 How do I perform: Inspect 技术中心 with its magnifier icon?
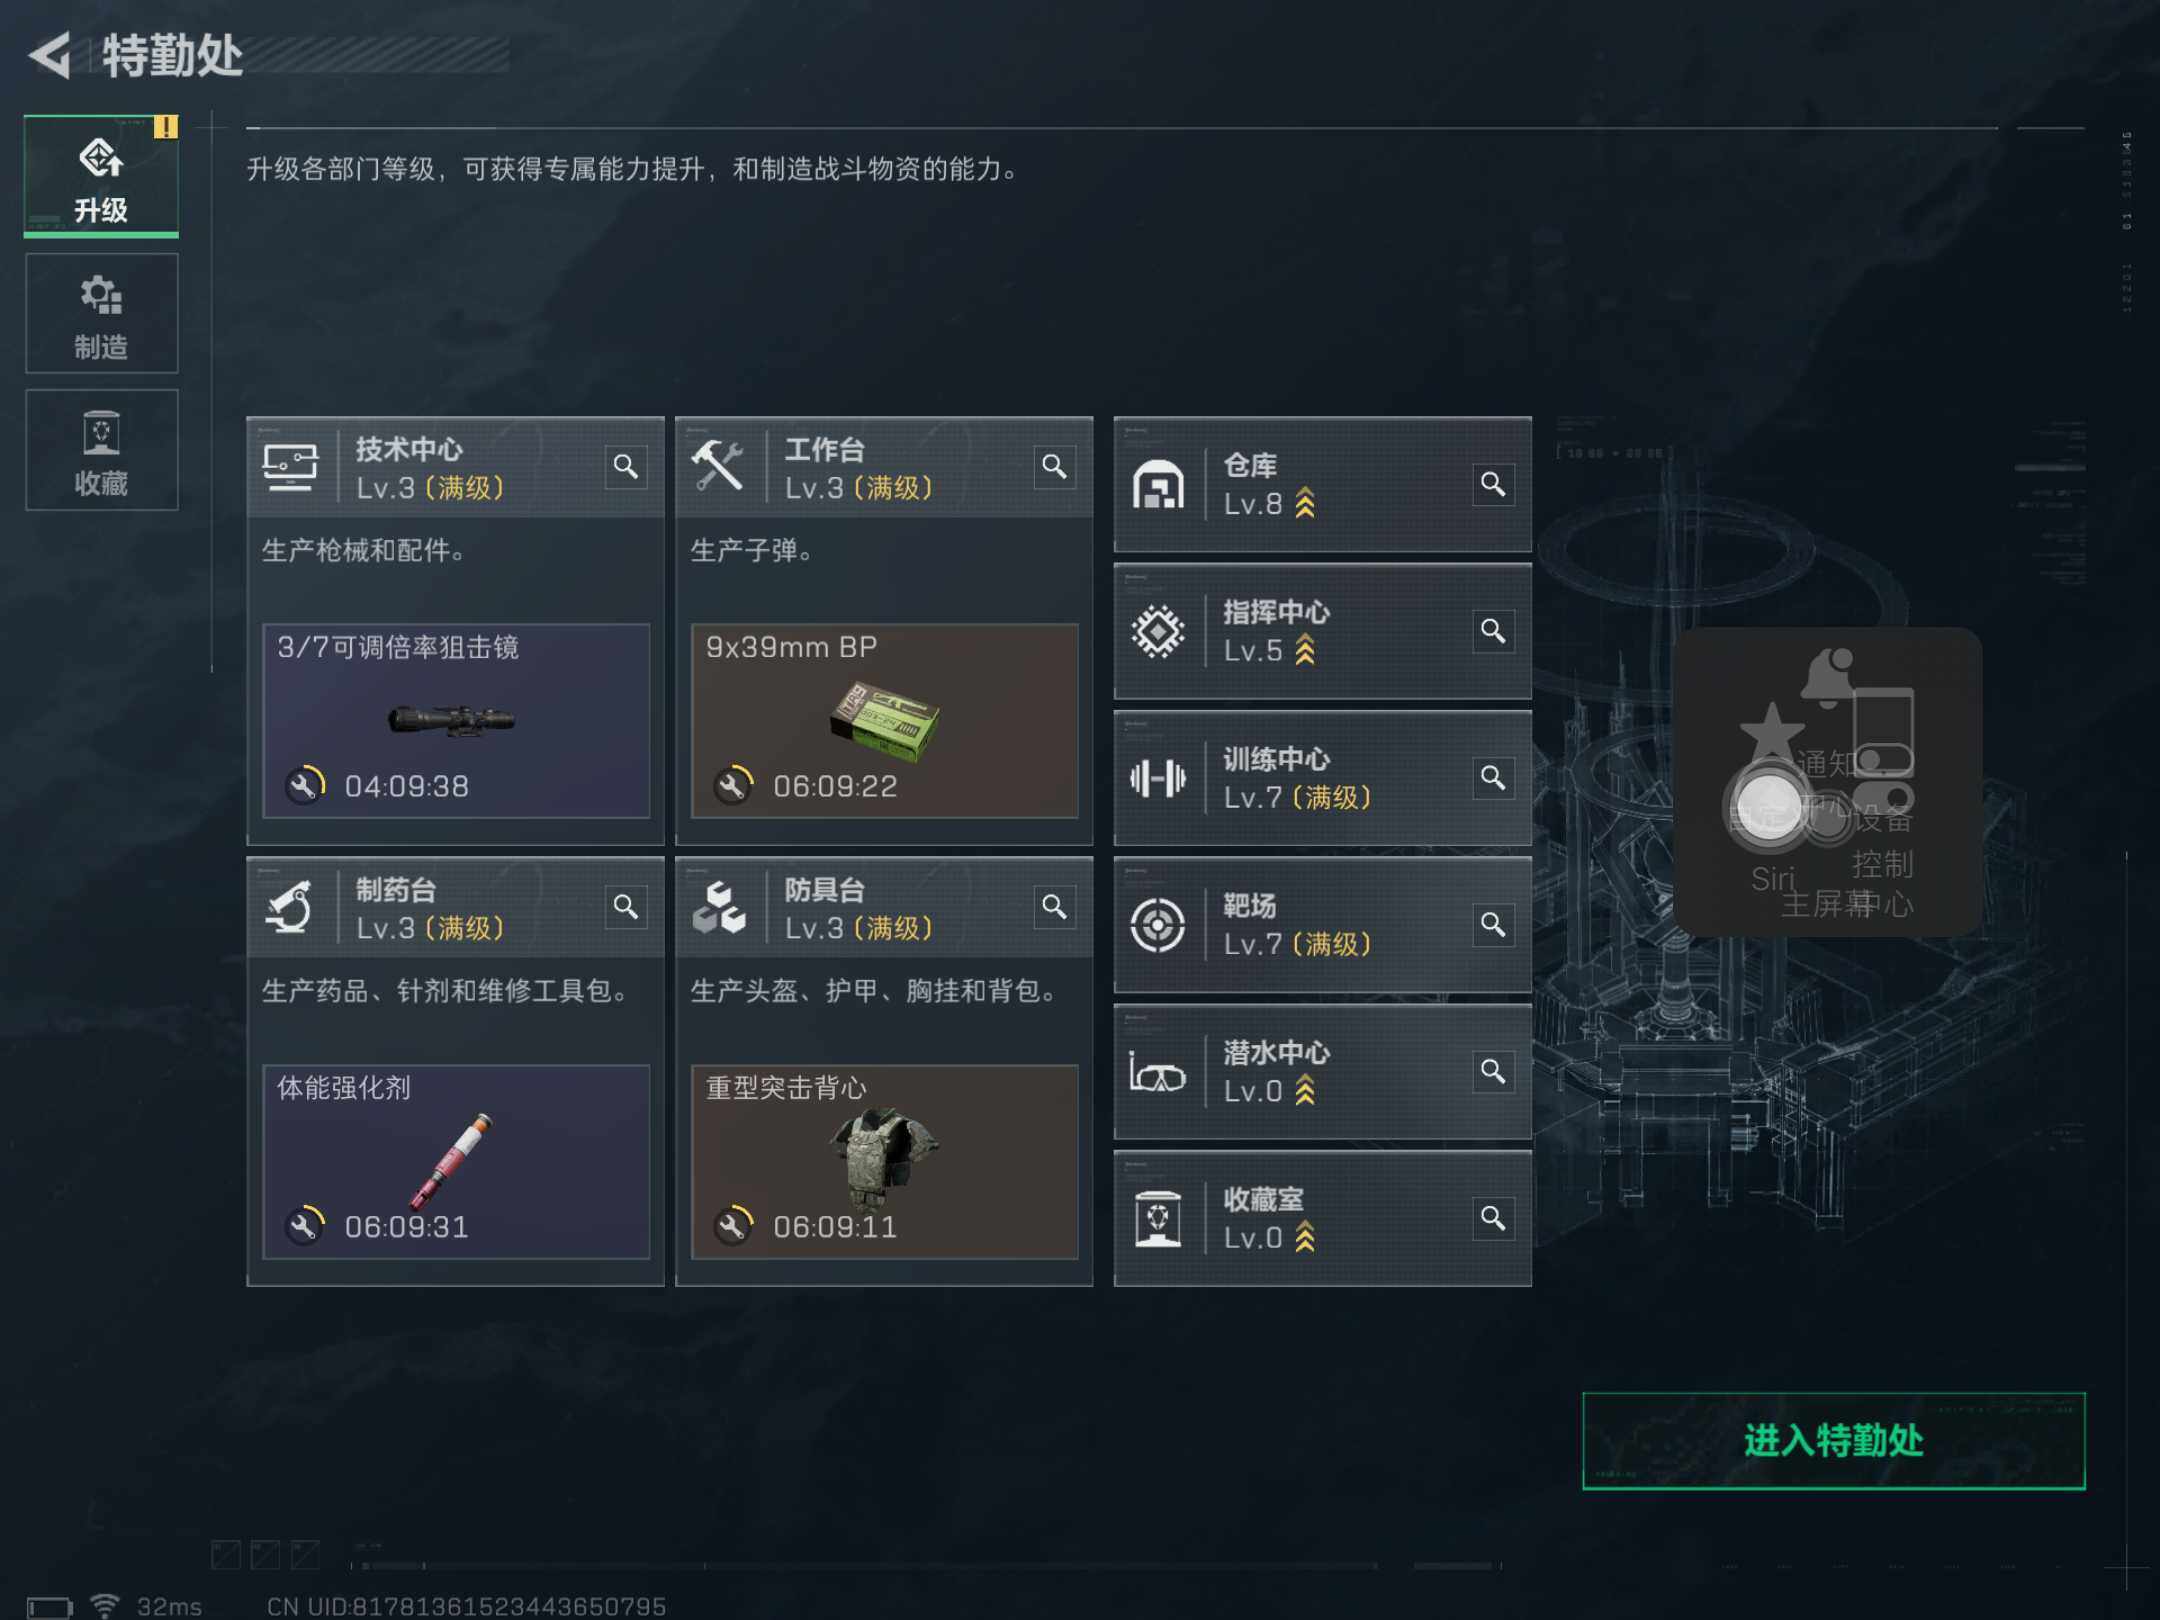click(x=626, y=467)
